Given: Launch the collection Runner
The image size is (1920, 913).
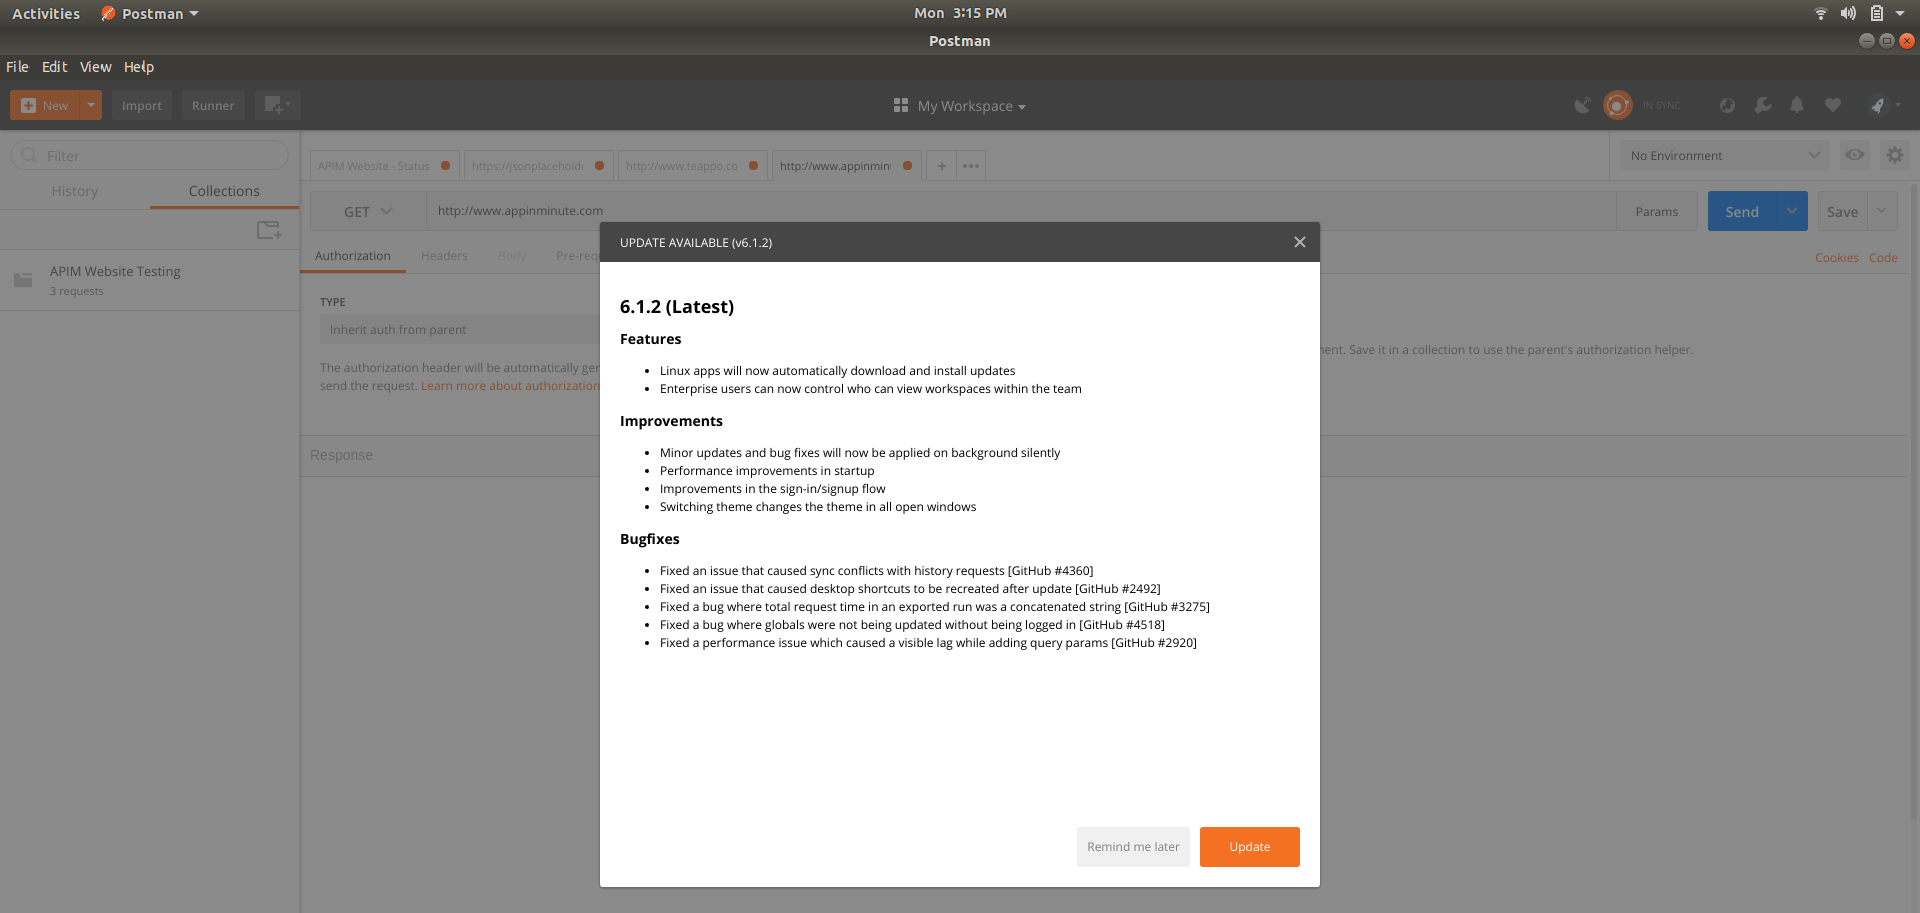Looking at the screenshot, I should (x=213, y=105).
